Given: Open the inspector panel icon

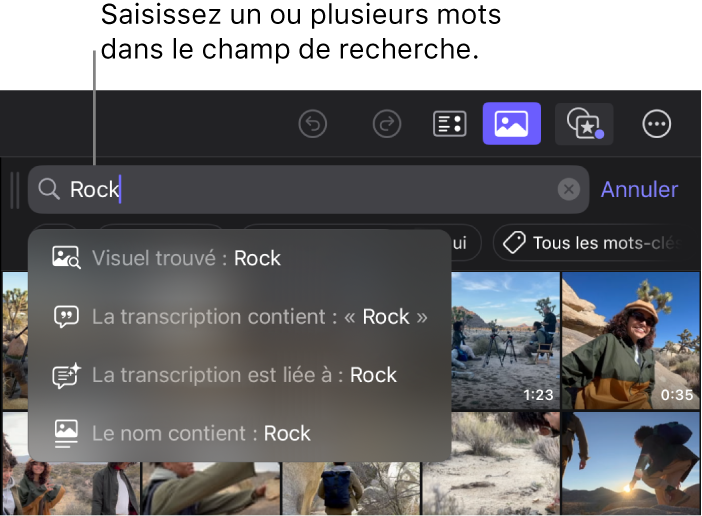Looking at the screenshot, I should pos(449,124).
